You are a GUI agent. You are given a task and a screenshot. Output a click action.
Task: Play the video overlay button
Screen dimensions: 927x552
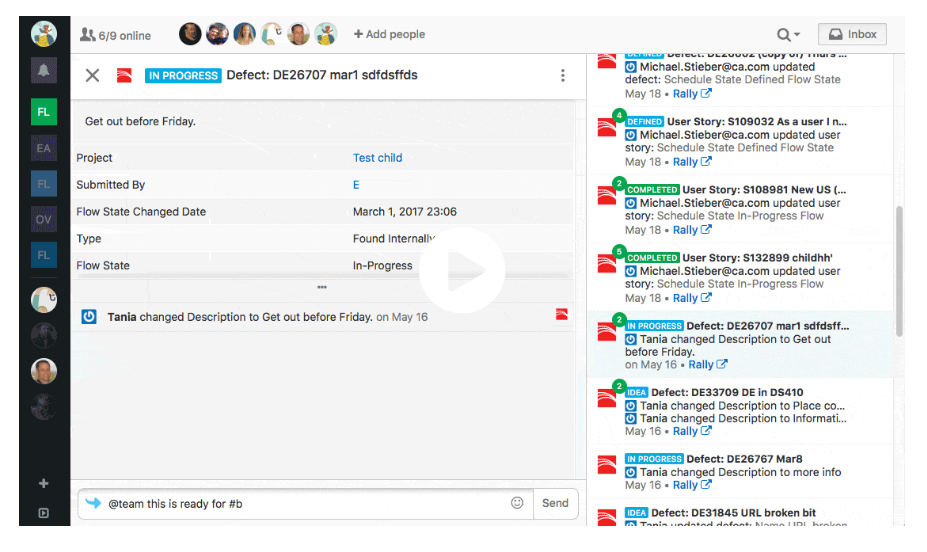pos(462,271)
